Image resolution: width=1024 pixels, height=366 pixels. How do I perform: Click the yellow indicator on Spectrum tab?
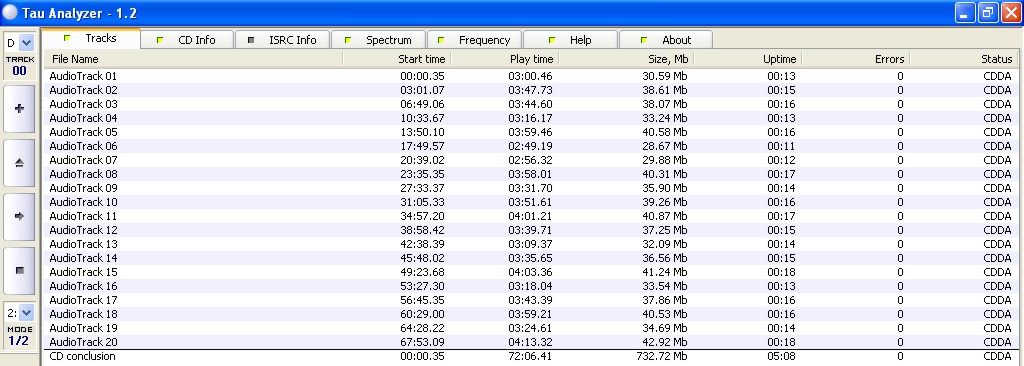click(x=347, y=40)
